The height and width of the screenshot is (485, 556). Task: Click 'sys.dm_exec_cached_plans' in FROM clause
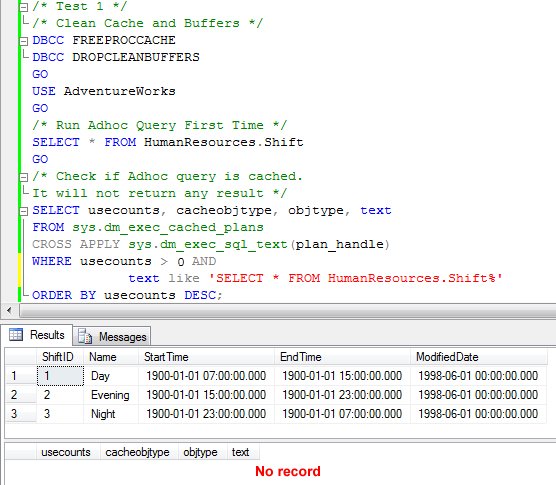pyautogui.click(x=168, y=227)
